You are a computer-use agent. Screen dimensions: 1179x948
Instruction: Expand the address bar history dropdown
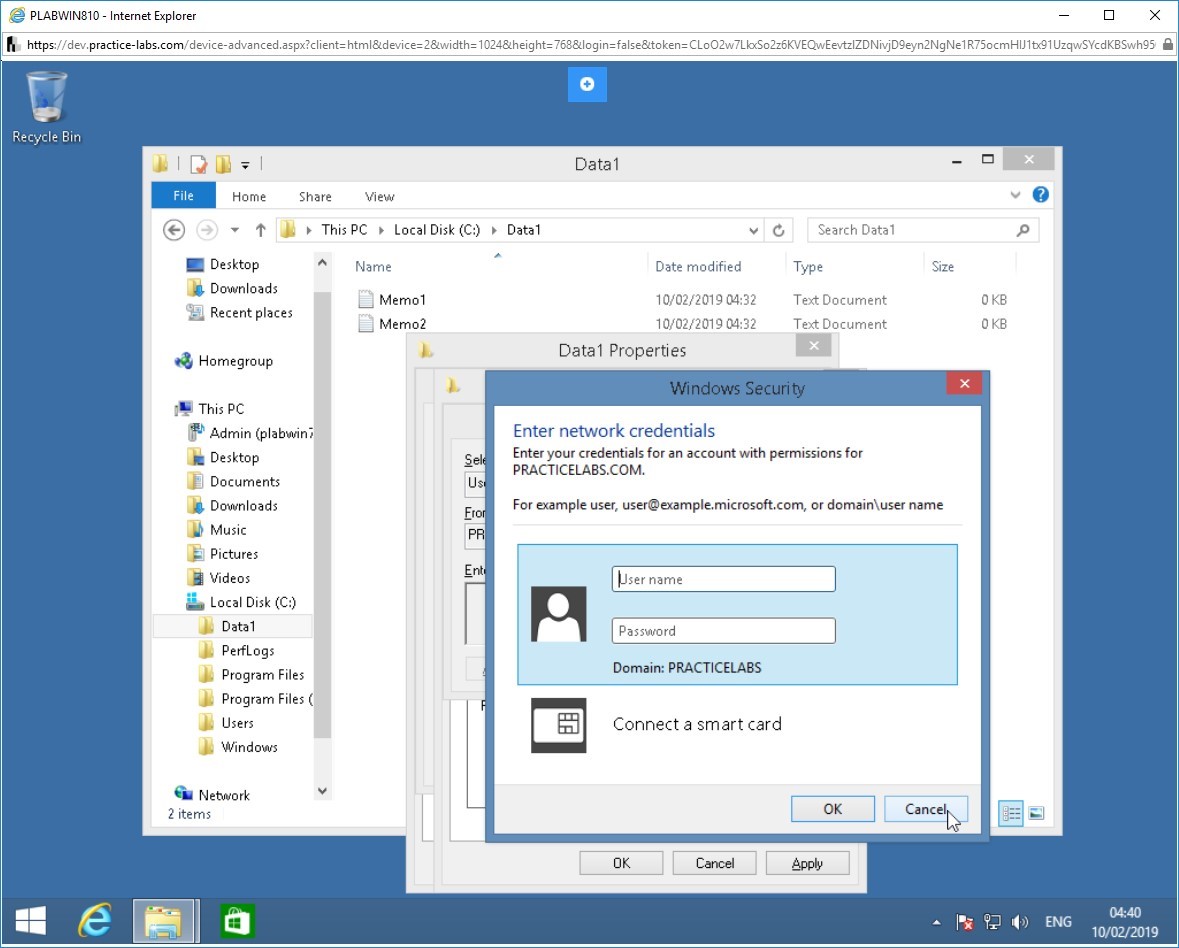coord(753,231)
